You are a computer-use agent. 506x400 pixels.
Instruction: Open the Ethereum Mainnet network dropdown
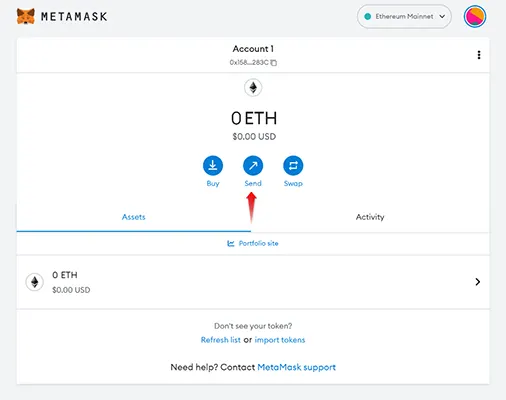click(x=404, y=16)
